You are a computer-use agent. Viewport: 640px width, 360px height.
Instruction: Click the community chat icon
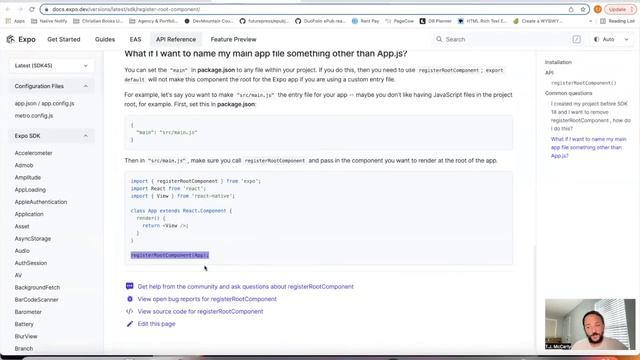pyautogui.click(x=129, y=286)
